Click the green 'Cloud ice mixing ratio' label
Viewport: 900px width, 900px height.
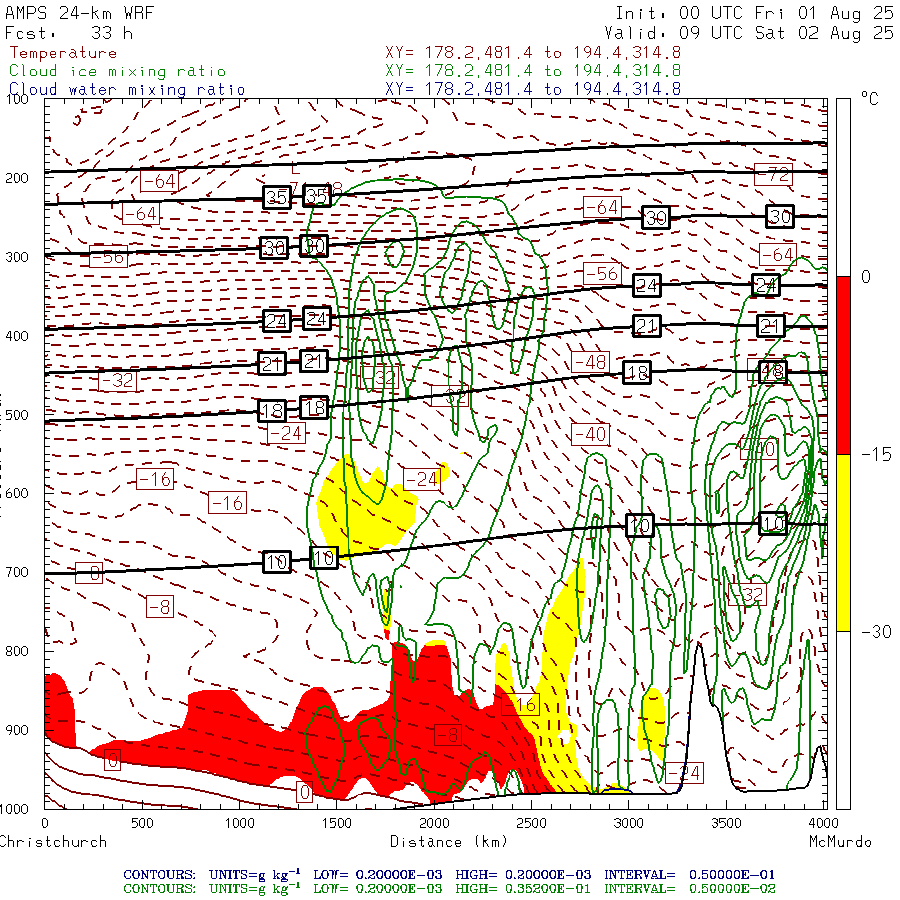coord(117,71)
